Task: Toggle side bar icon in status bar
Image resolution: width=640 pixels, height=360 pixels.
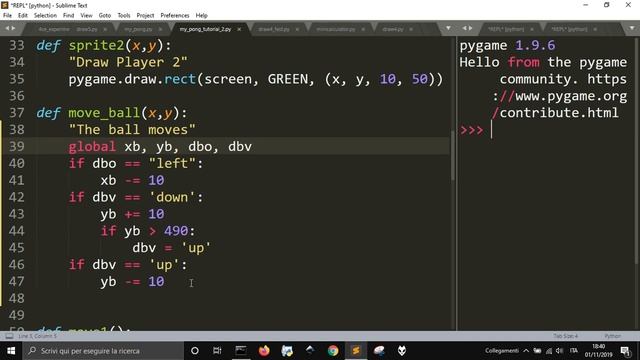Action: (x=9, y=336)
